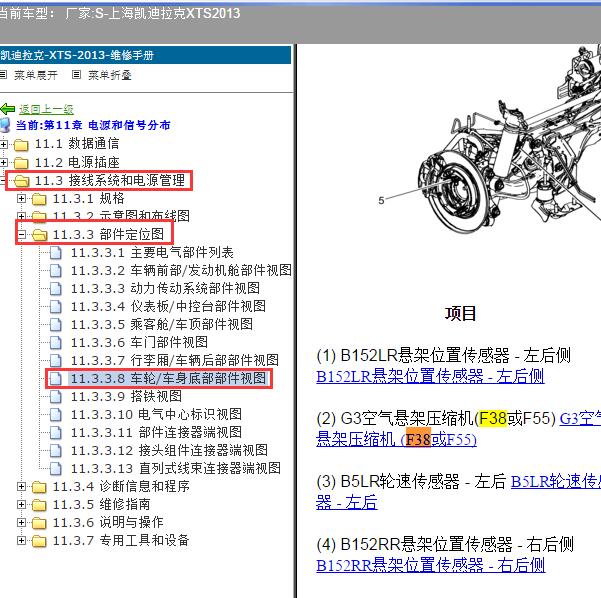Click page icon of 11.3.3.8 车轮/车身底部
Screen dimensions: 601x598
(x=56, y=379)
